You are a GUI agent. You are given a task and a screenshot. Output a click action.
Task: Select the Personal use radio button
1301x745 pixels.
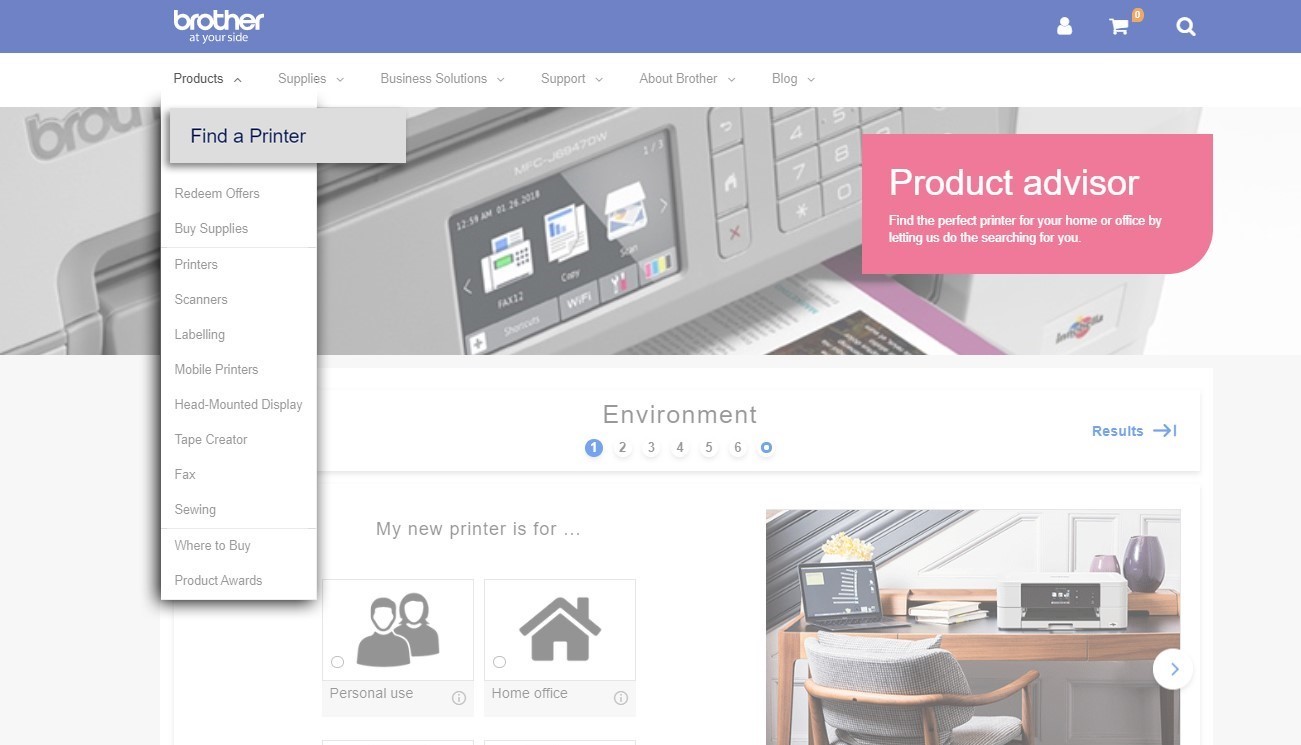(x=337, y=662)
